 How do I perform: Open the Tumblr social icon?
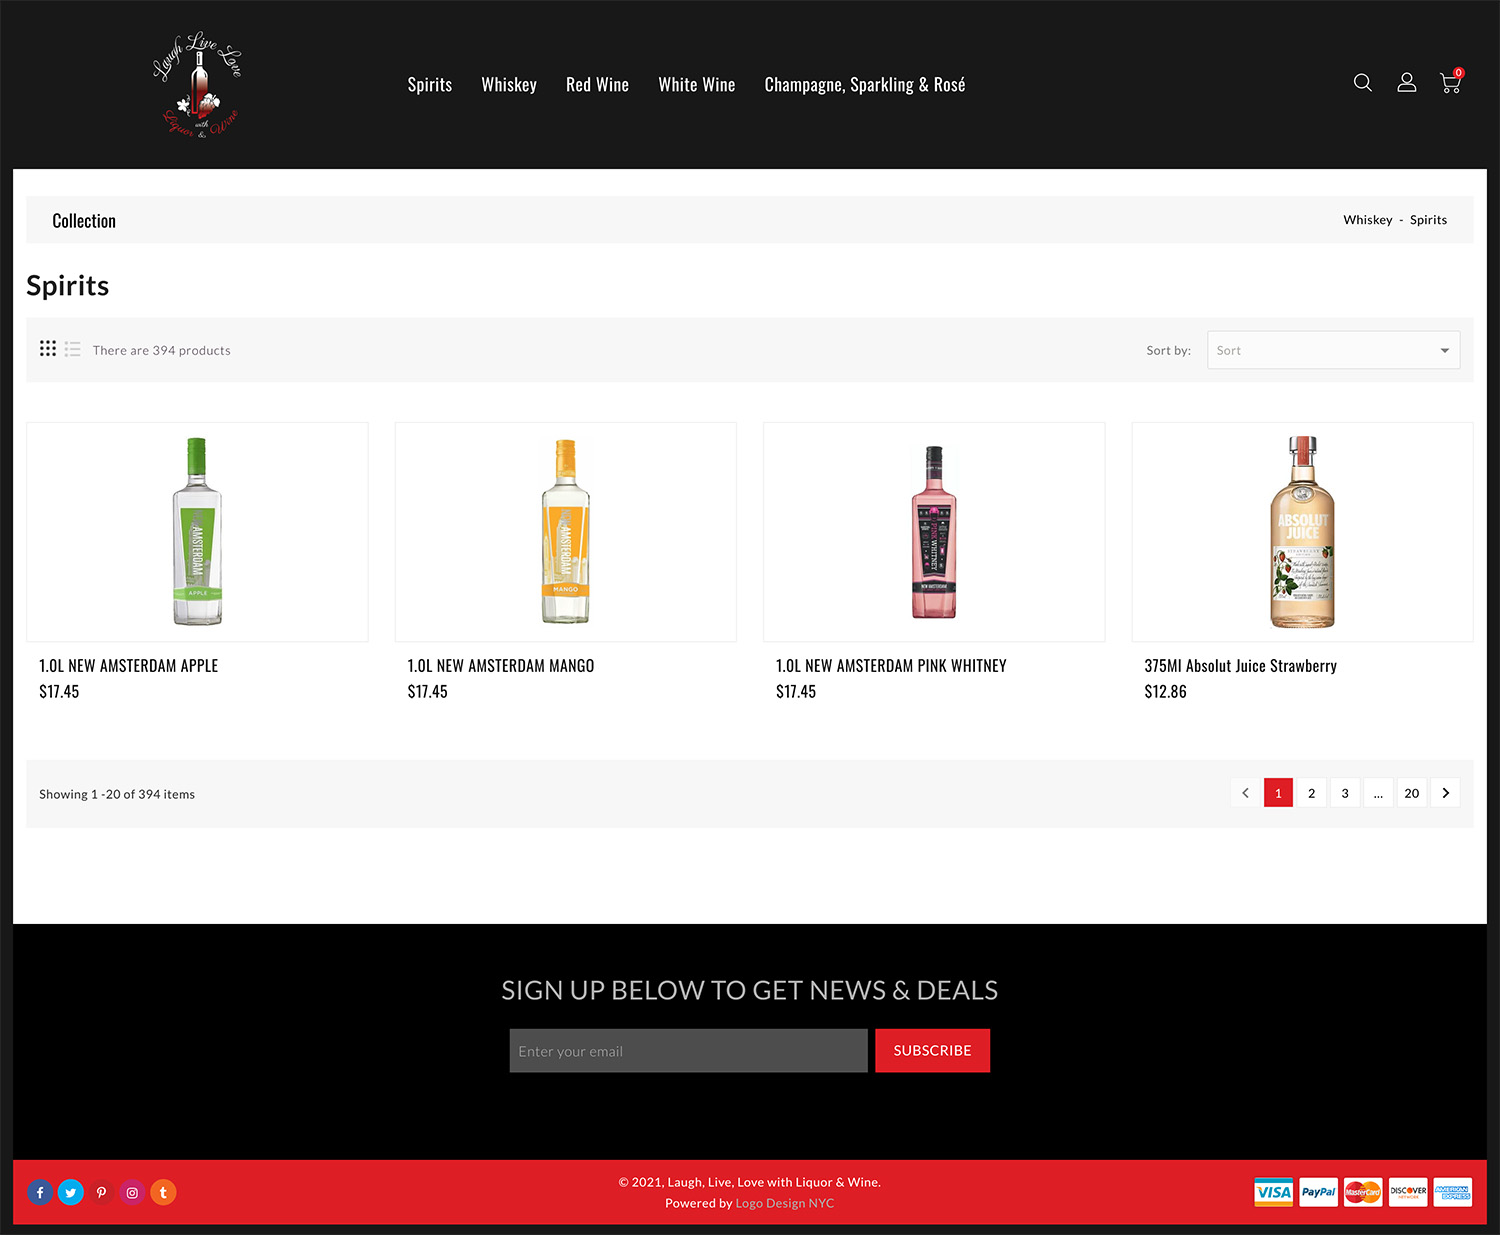point(163,1192)
